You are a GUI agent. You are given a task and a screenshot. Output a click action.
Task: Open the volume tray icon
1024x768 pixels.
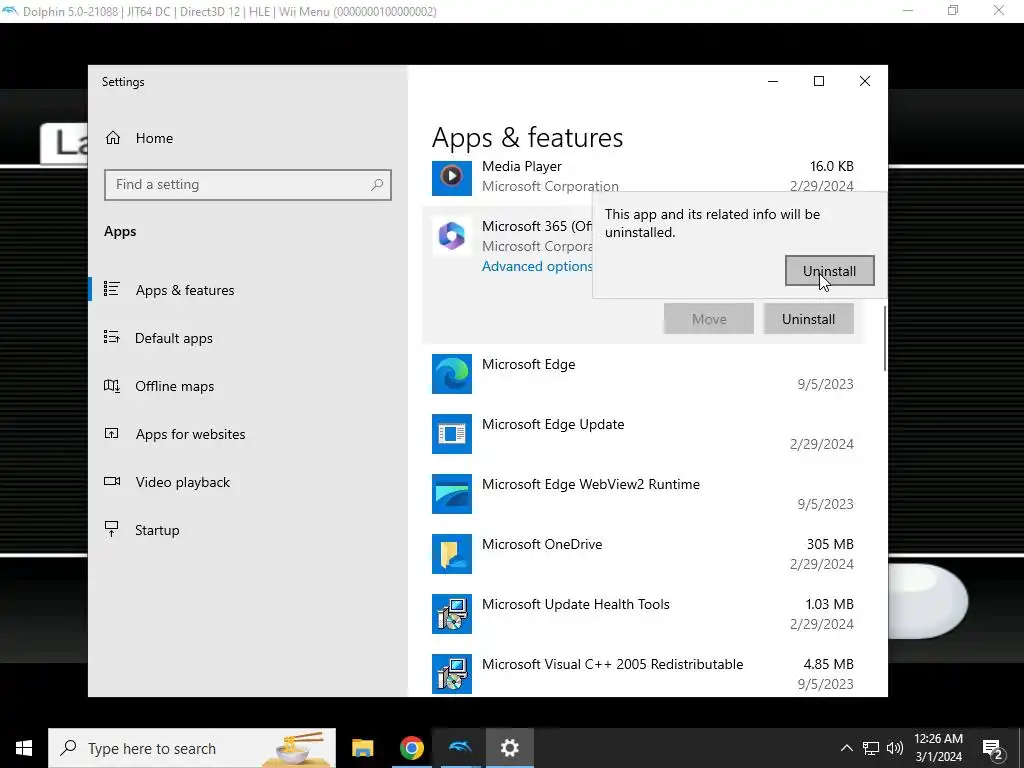pyautogui.click(x=895, y=748)
